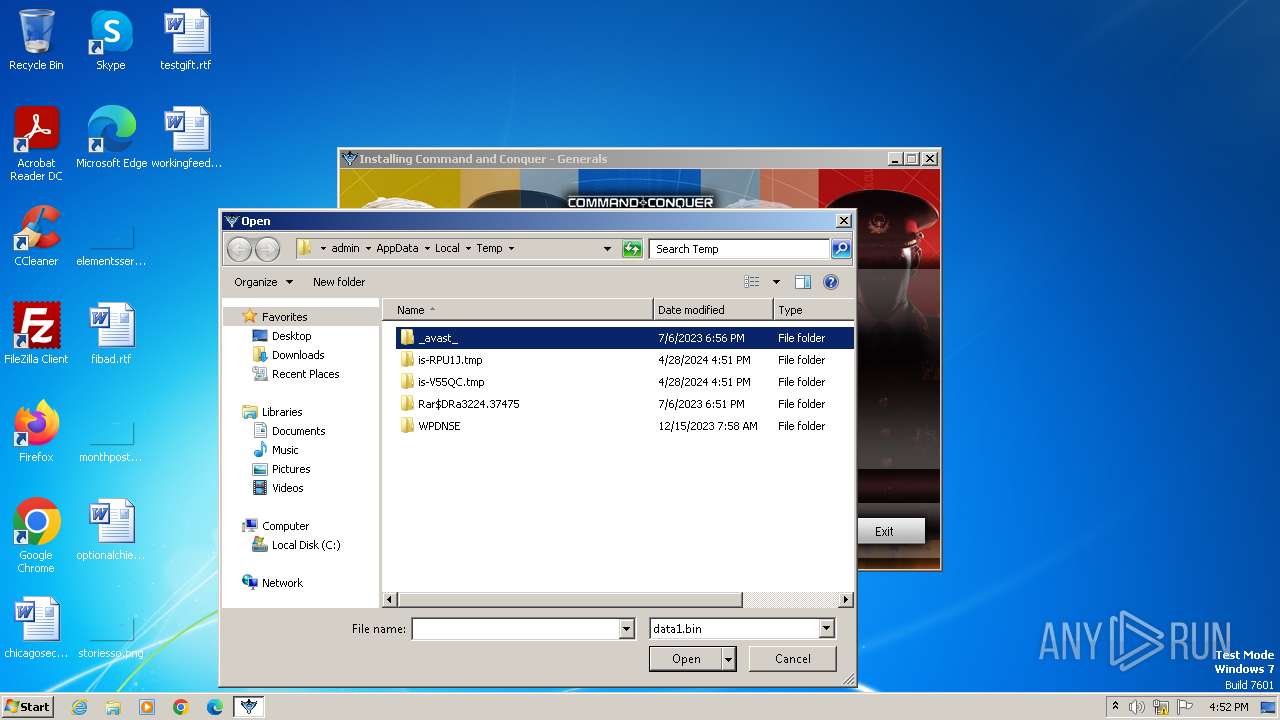The image size is (1280, 720).
Task: Select Local Disk (C:) in navigation pane
Action: (x=306, y=545)
